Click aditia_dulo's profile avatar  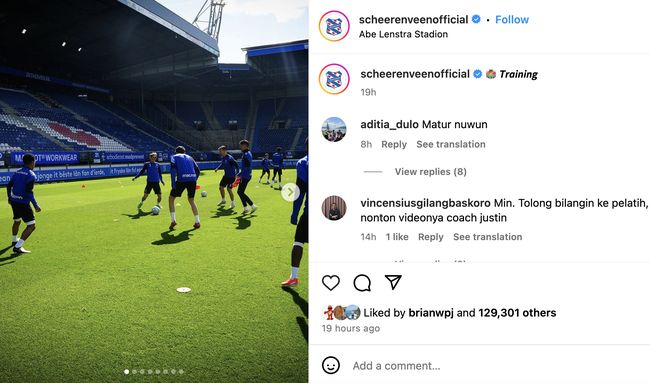[334, 129]
